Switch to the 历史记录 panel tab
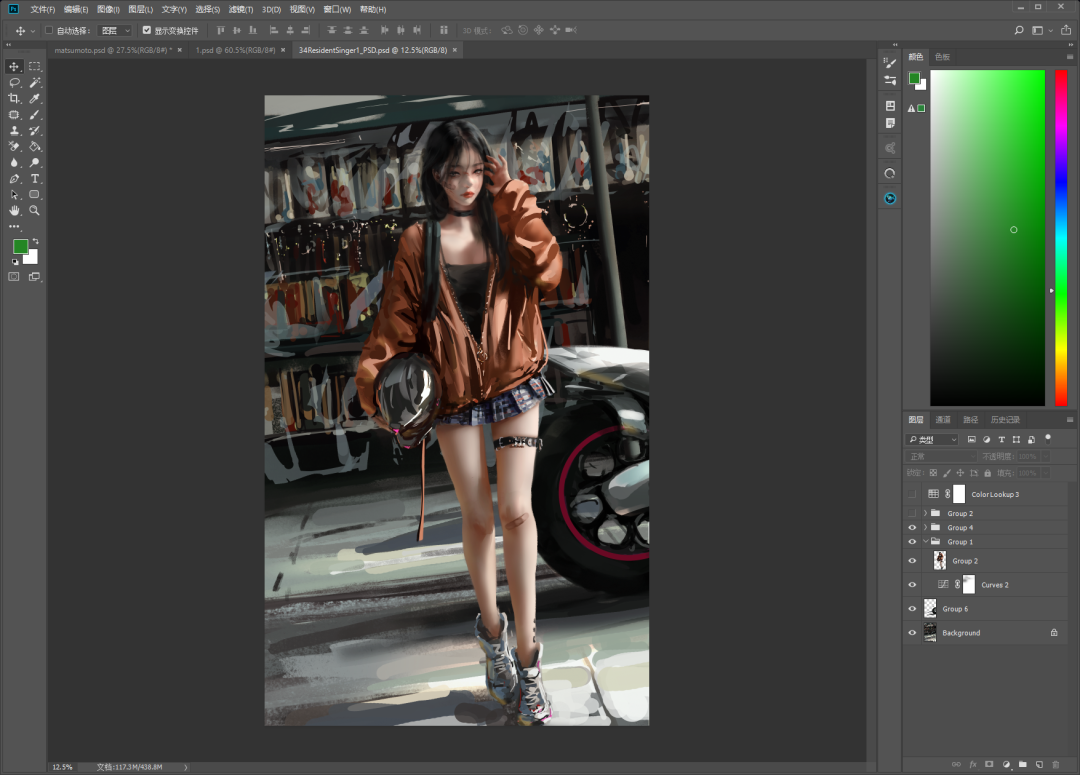The image size is (1080, 775). click(x=1004, y=419)
